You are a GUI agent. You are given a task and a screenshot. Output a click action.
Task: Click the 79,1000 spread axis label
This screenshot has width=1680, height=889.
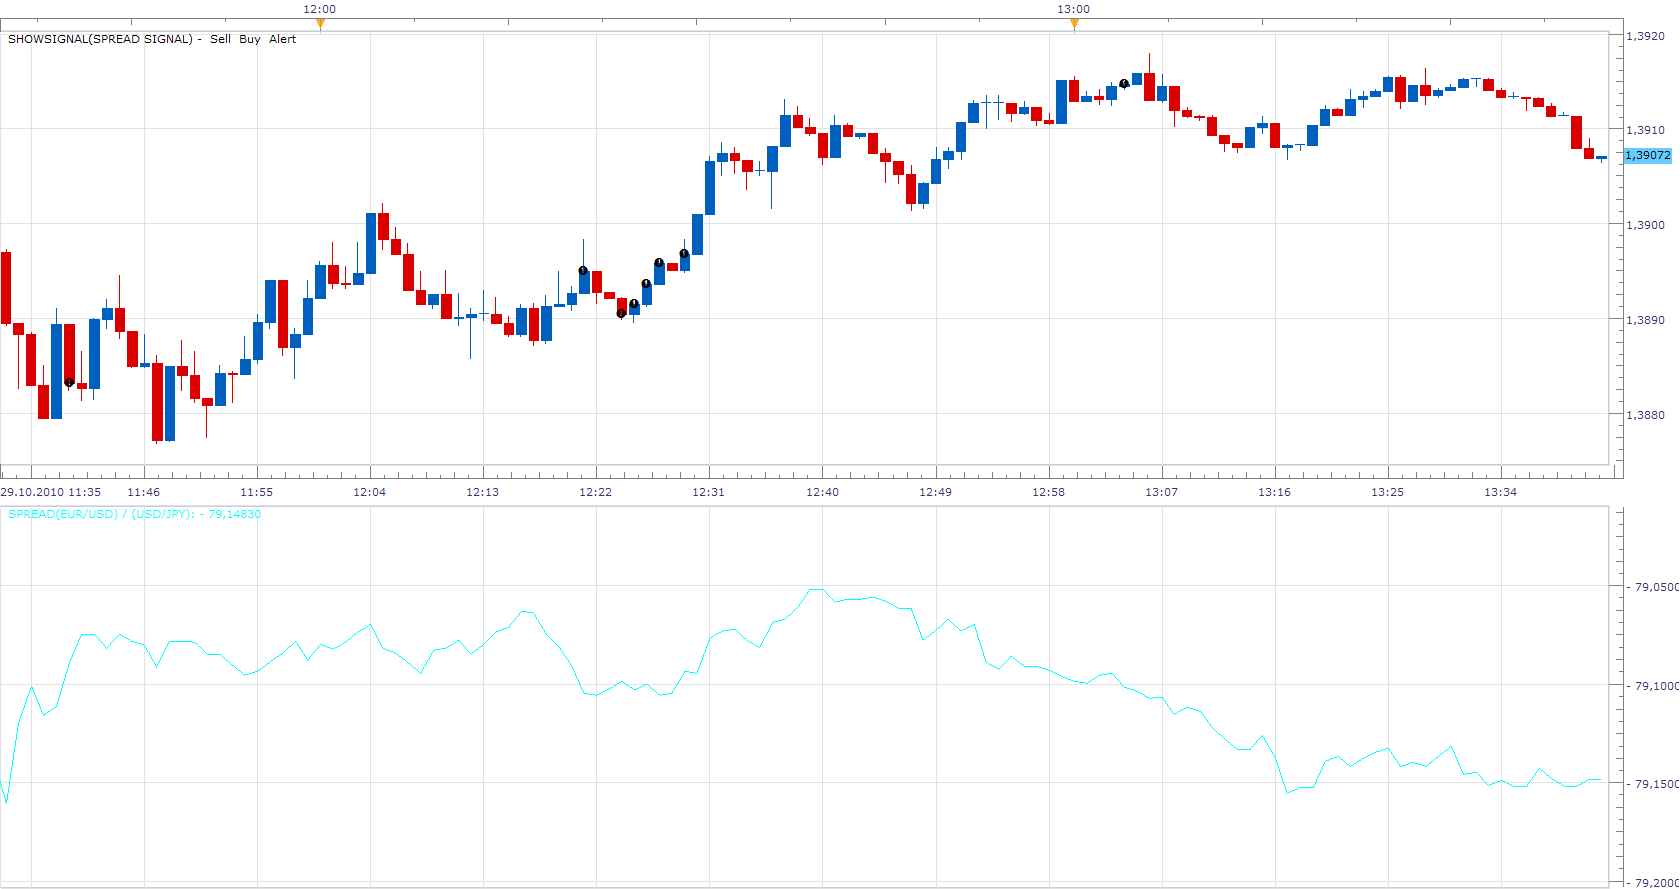pos(1656,686)
